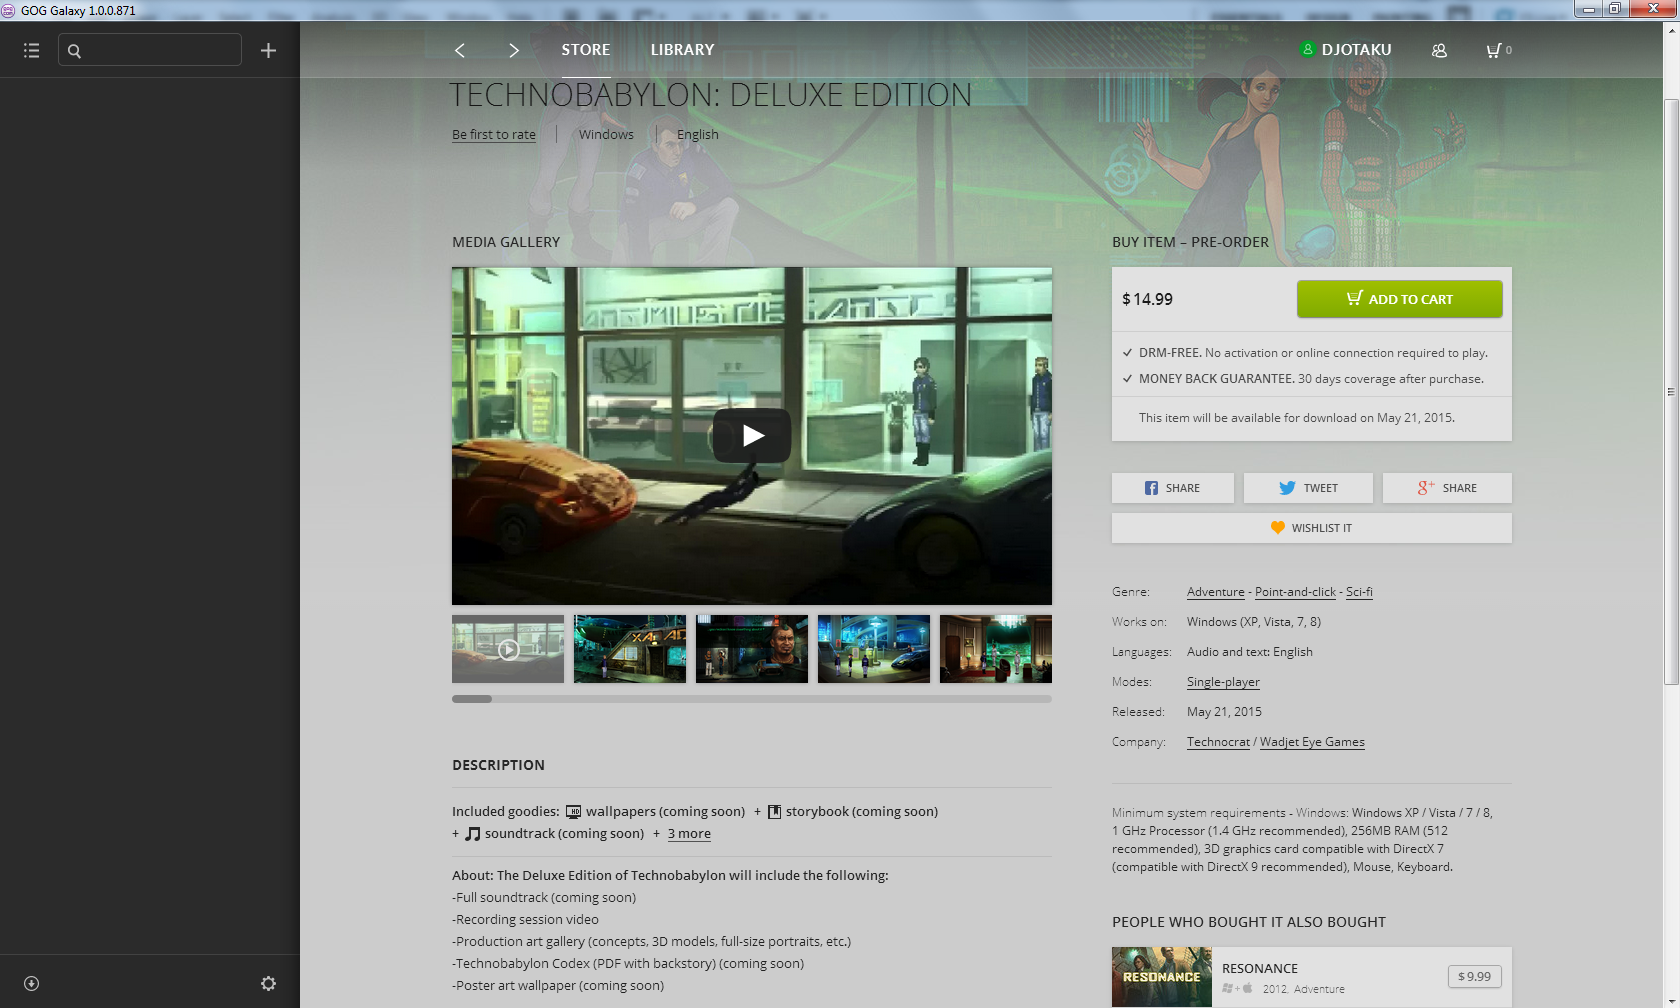The height and width of the screenshot is (1008, 1680).
Task: Click GOG Galaxy title bar icon
Action: 8,10
